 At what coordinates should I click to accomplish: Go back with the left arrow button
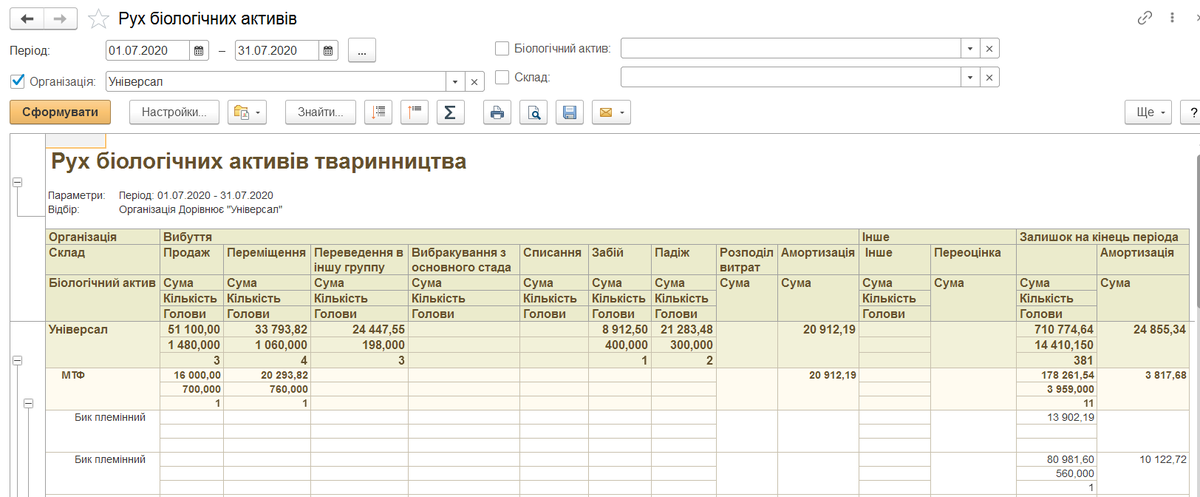coord(28,19)
